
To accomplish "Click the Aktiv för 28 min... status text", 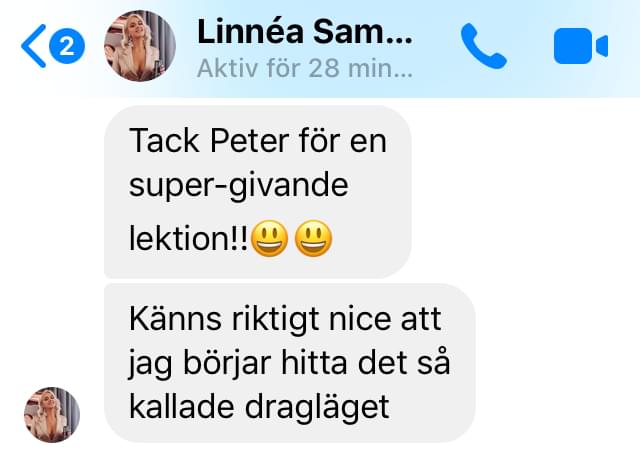I will (x=305, y=68).
